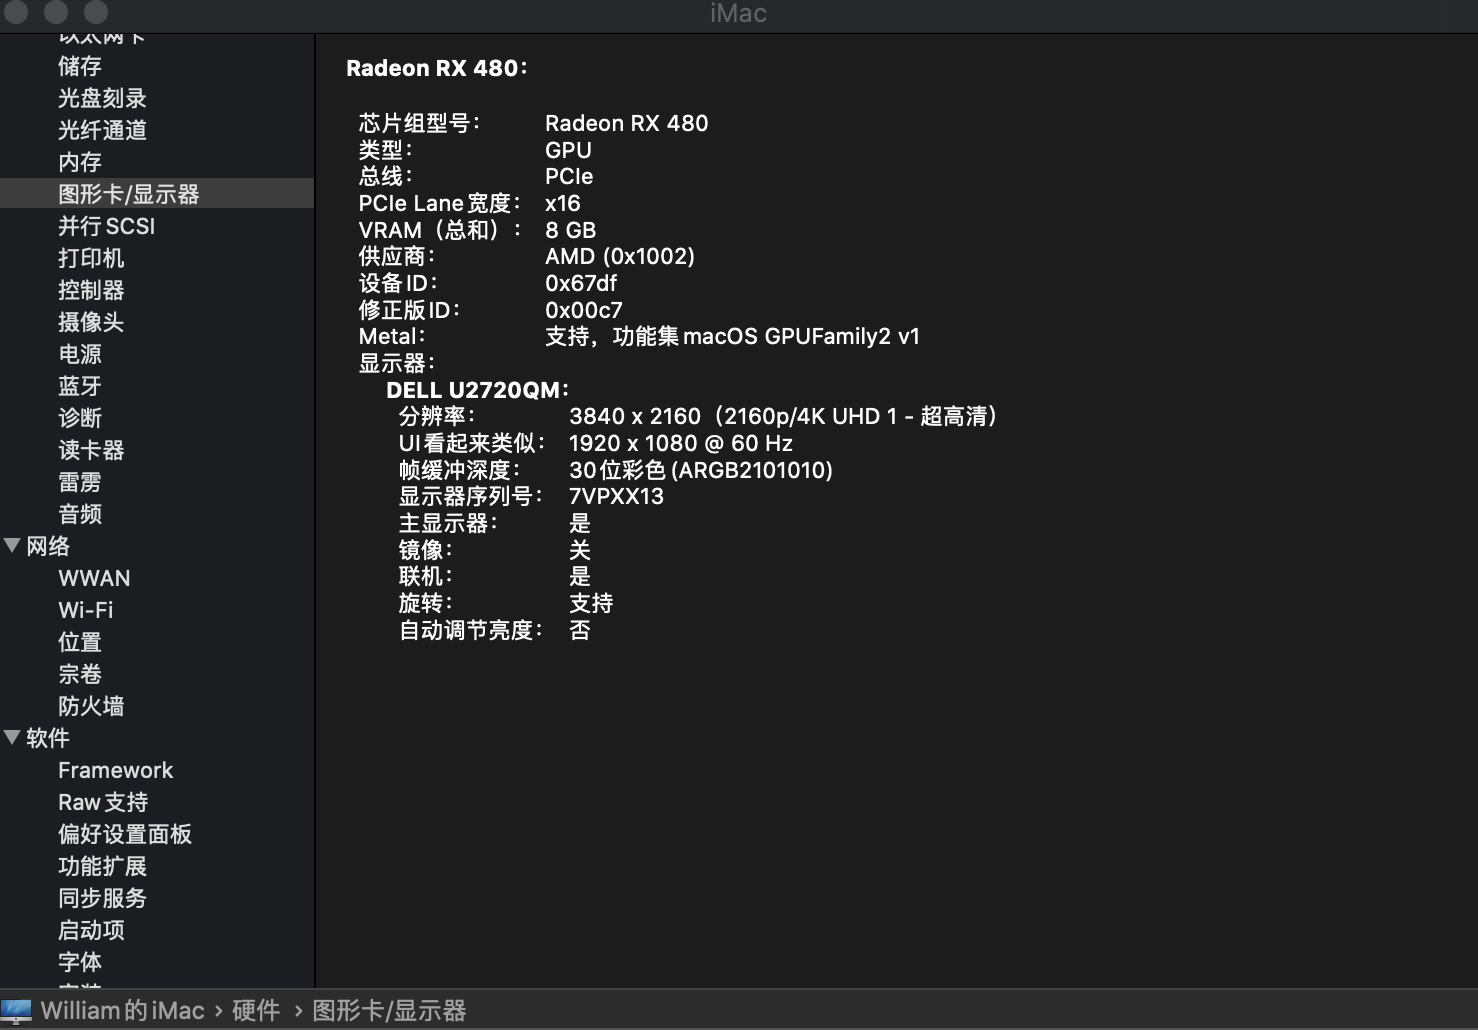Select 储存 in the sidebar
The image size is (1478, 1030).
tap(80, 66)
